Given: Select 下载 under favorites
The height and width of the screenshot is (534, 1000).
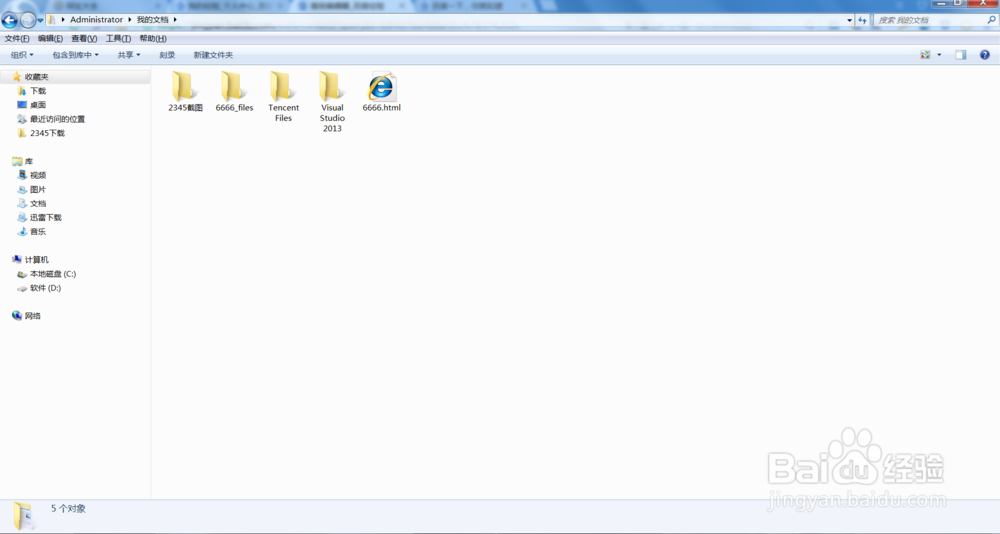Looking at the screenshot, I should click(38, 91).
